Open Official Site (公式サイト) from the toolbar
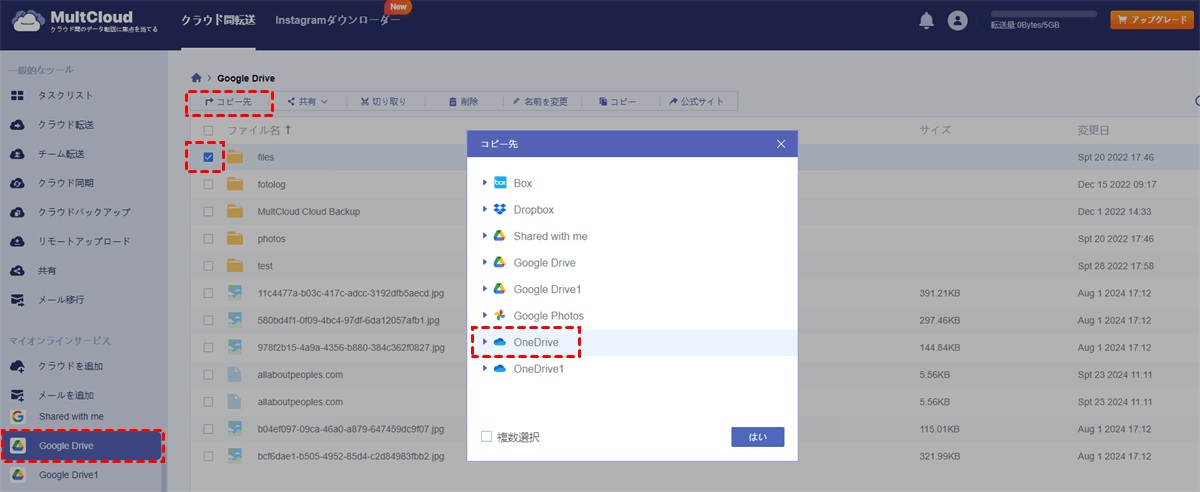This screenshot has height=492, width=1200. (x=698, y=101)
